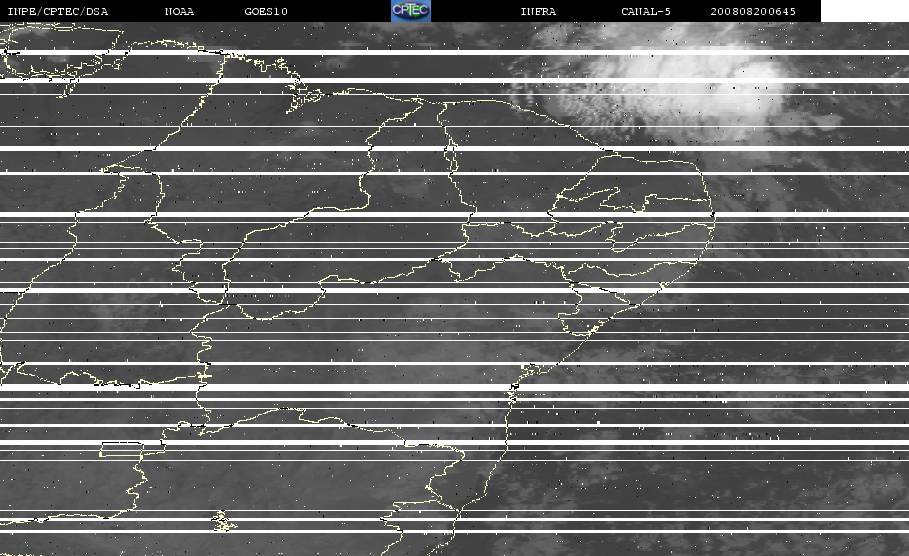Image resolution: width=909 pixels, height=556 pixels.
Task: Click the CPTEC logo in header
Action: coord(411,10)
